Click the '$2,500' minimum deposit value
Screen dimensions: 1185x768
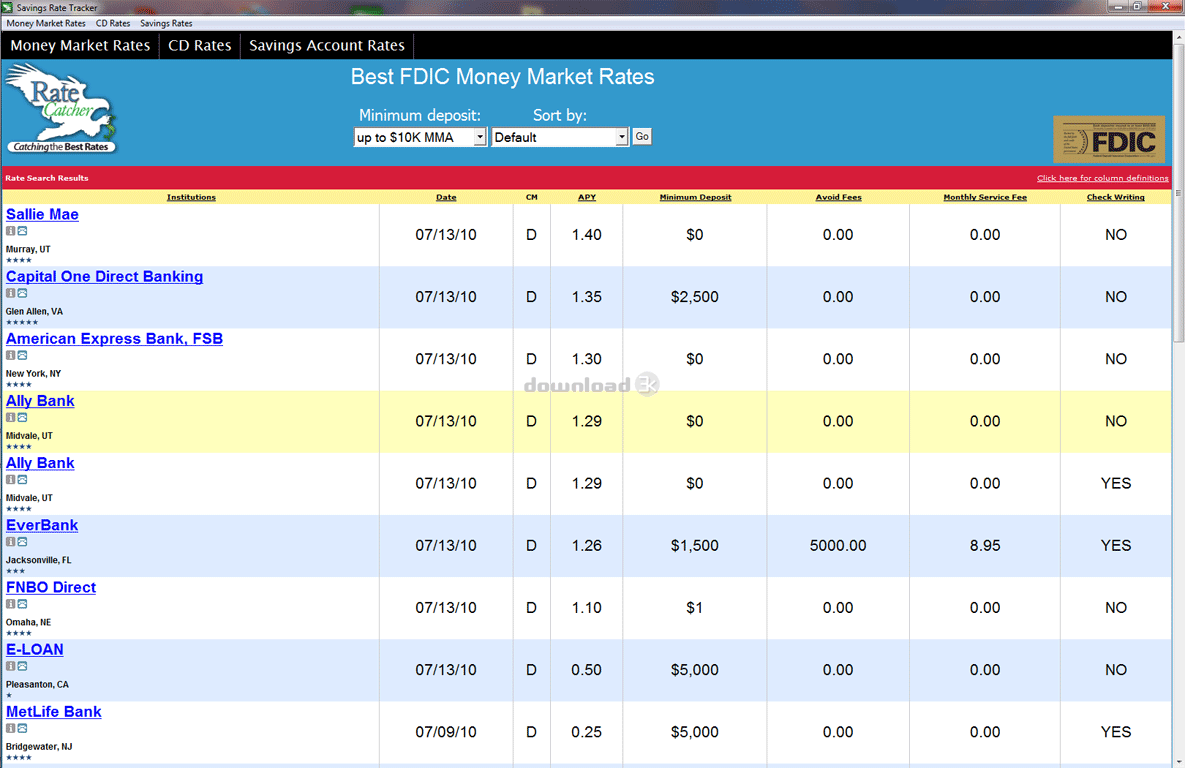pos(695,297)
